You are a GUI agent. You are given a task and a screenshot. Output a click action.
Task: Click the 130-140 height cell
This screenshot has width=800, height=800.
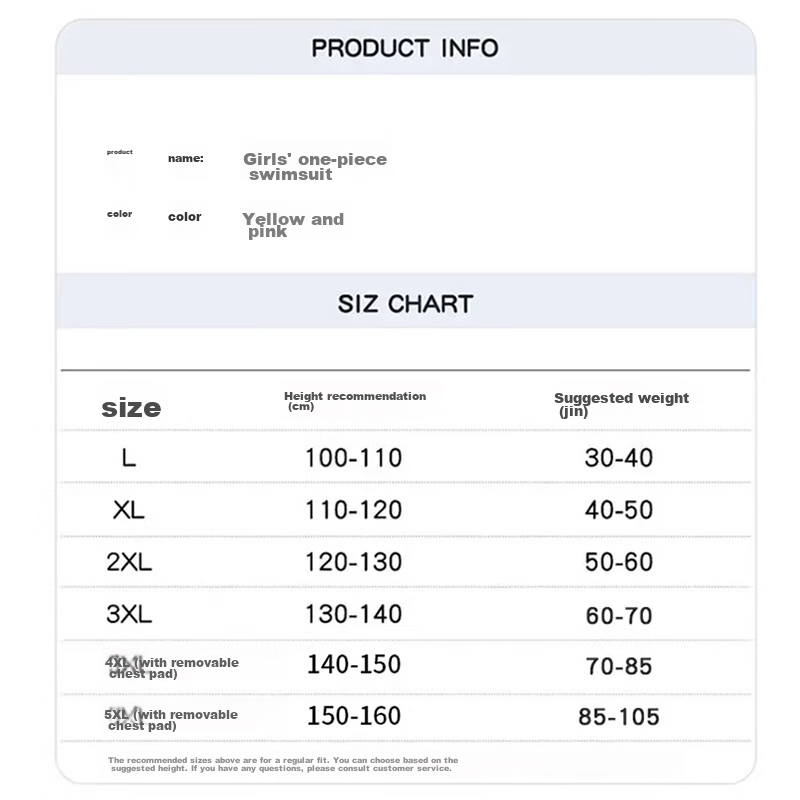tap(353, 614)
